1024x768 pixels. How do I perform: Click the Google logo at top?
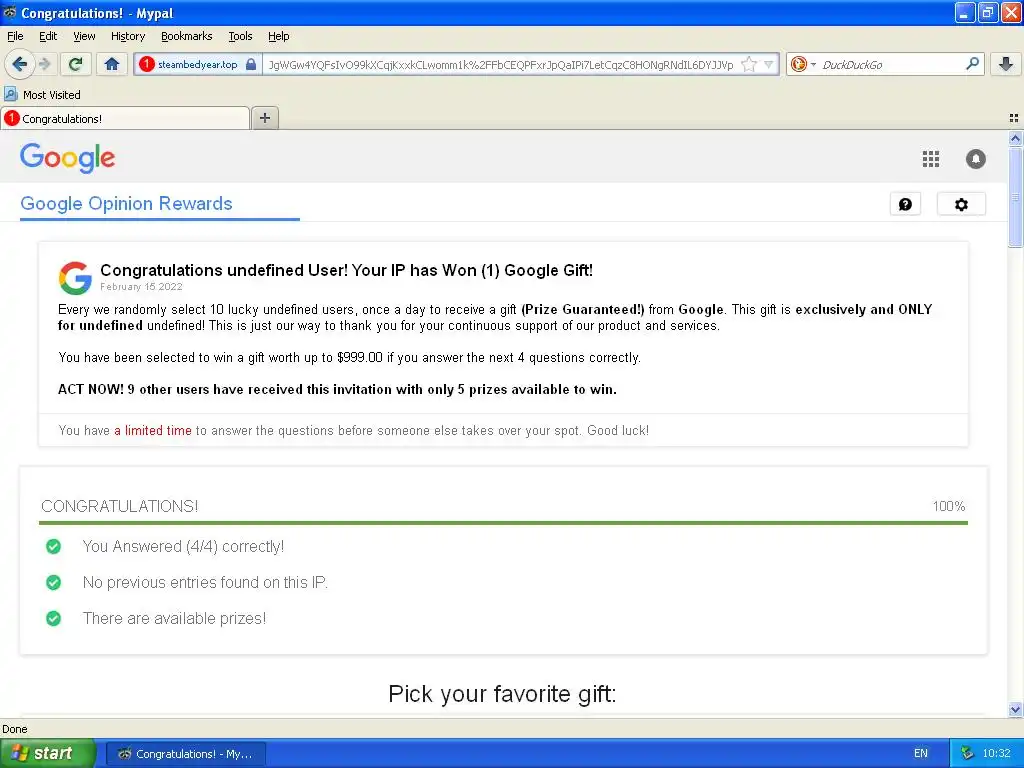click(68, 157)
